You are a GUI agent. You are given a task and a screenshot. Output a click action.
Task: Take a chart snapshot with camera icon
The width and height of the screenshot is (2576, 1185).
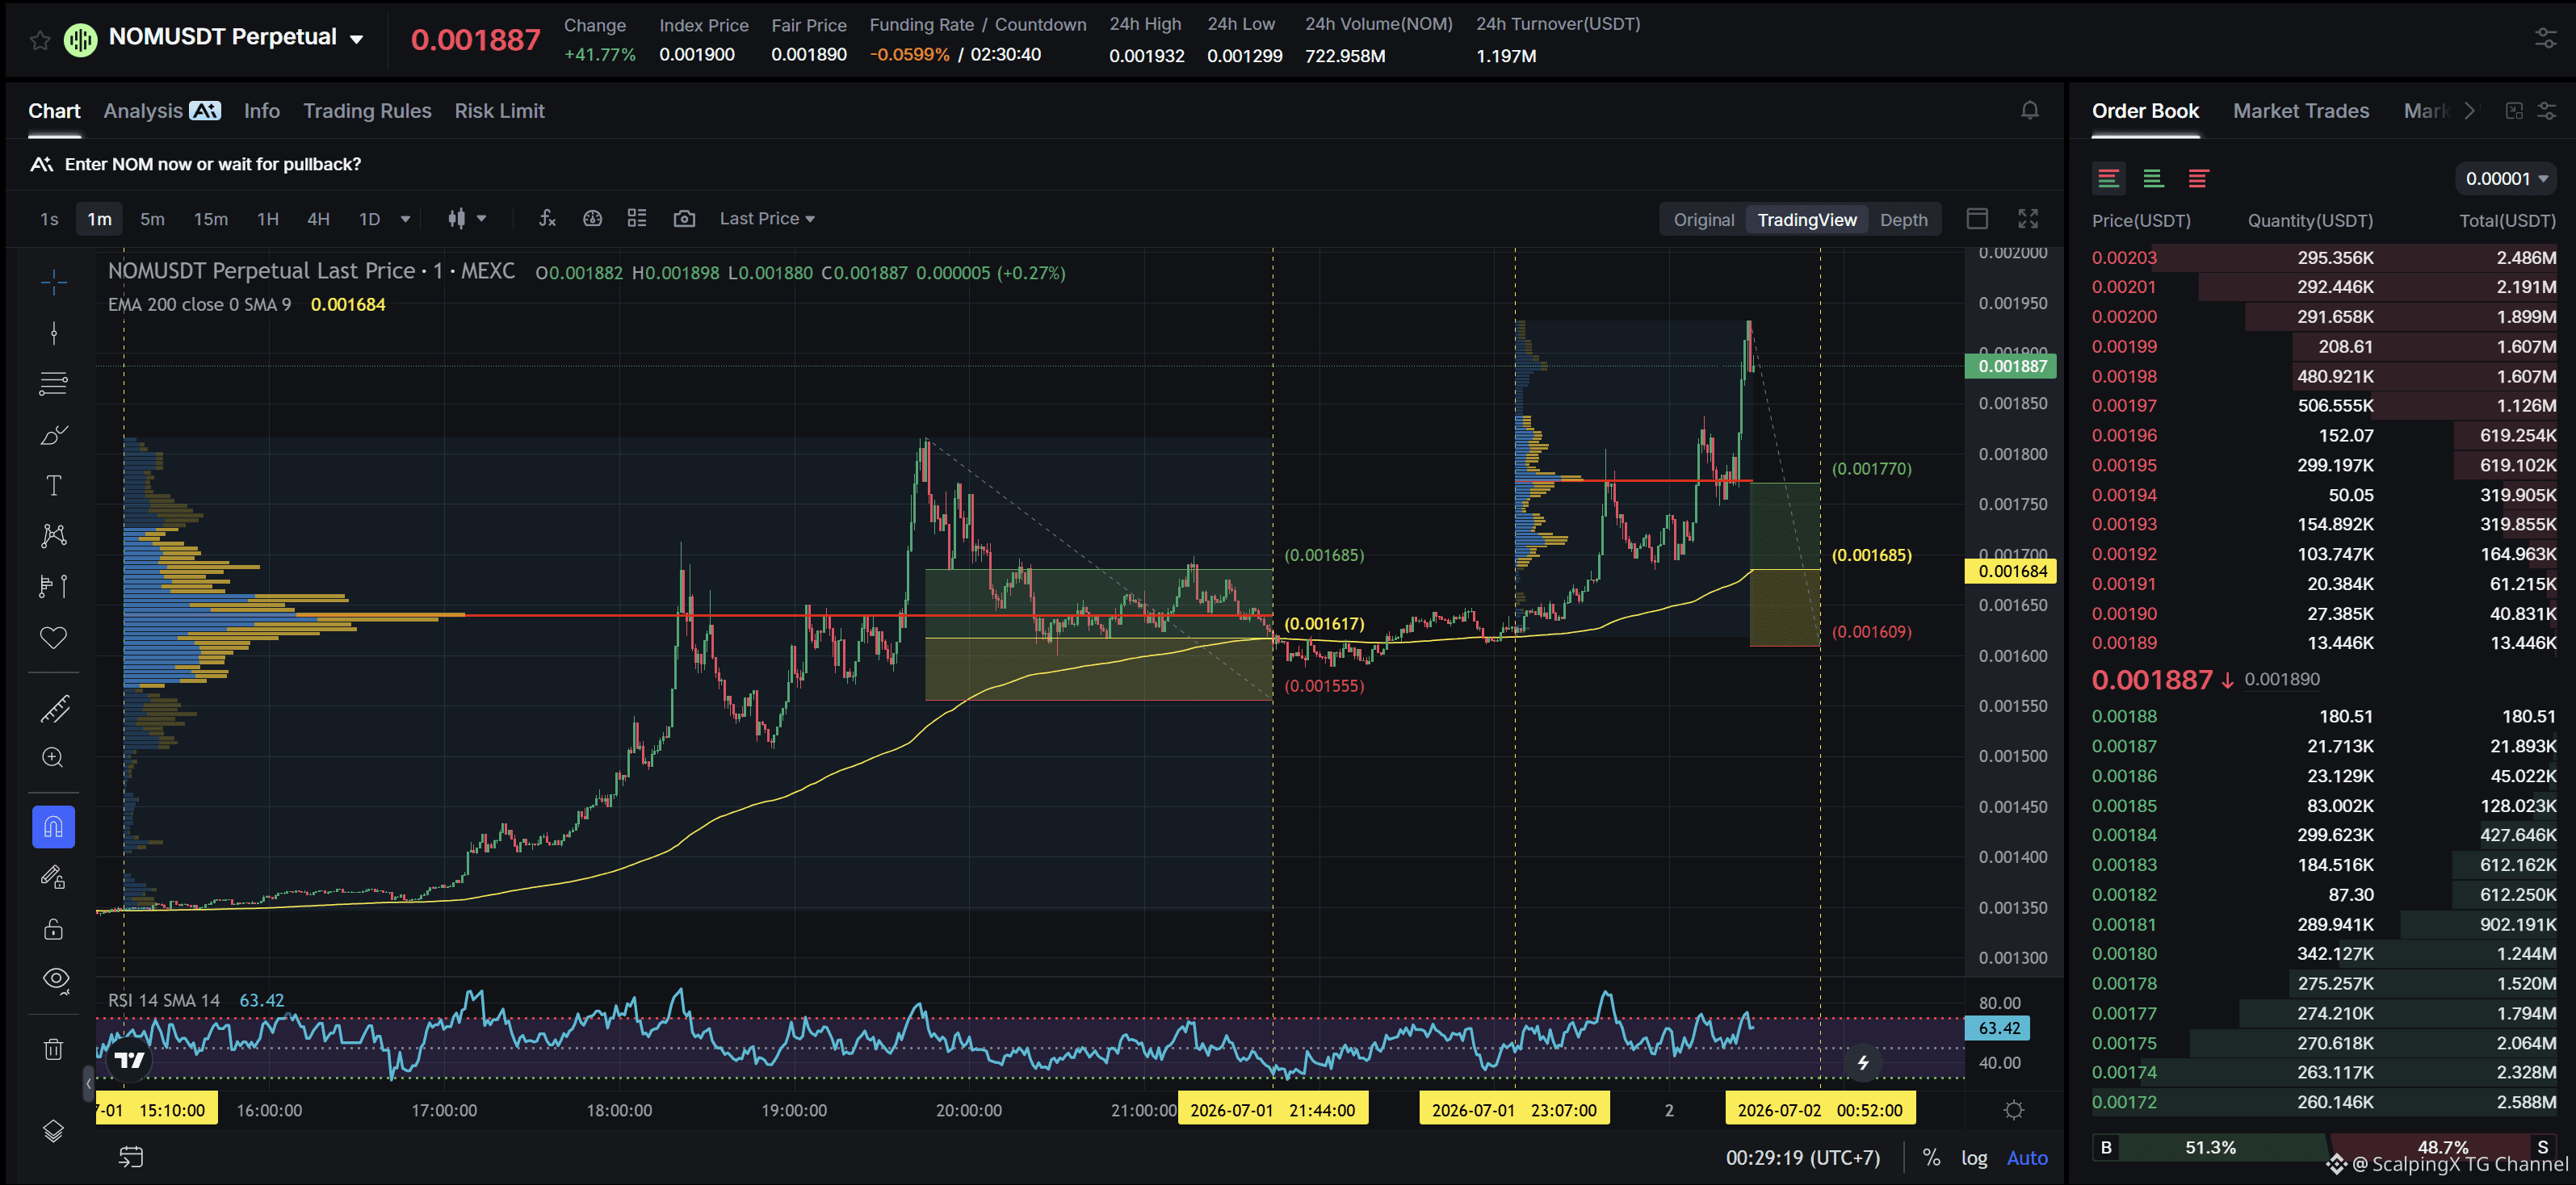coord(684,218)
